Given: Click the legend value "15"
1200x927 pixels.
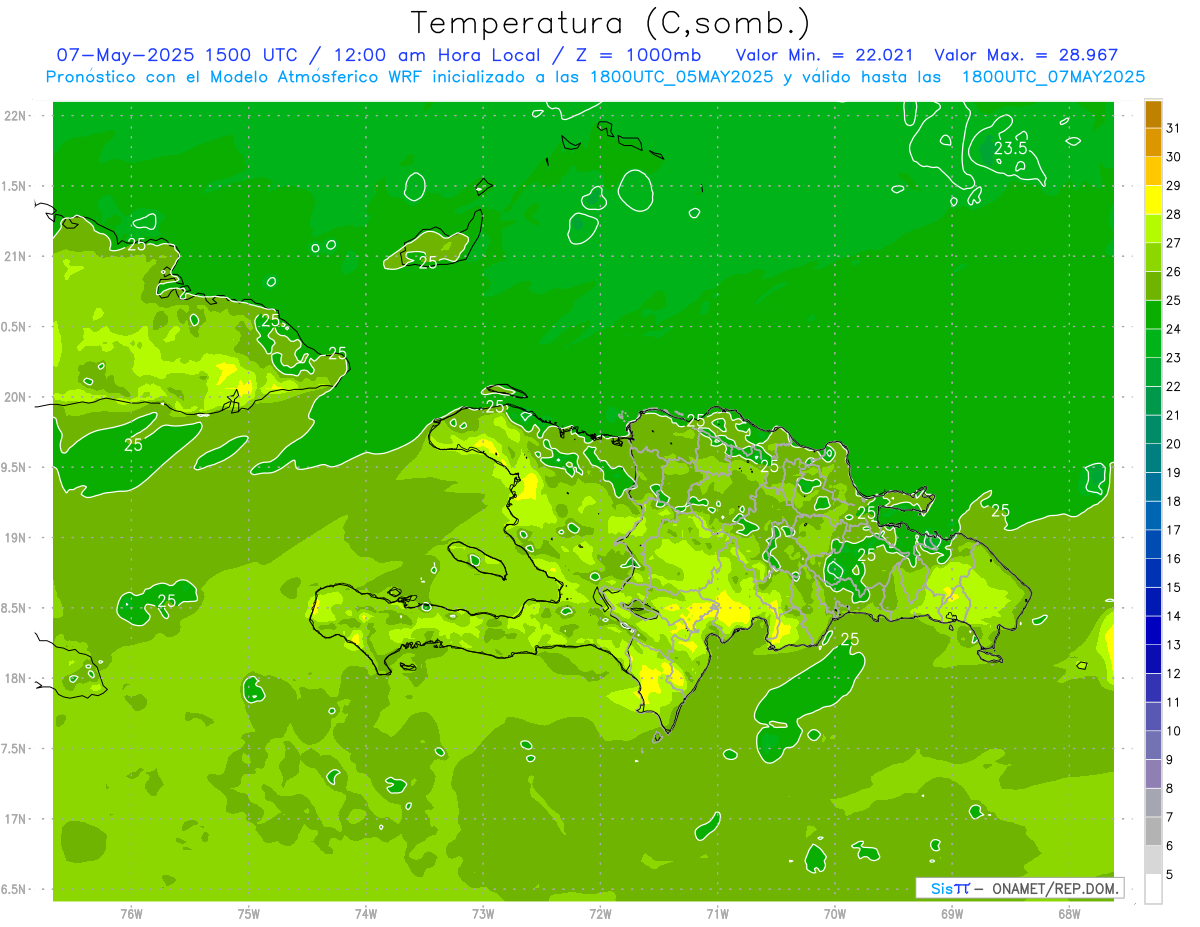Looking at the screenshot, I should pos(1173,587).
